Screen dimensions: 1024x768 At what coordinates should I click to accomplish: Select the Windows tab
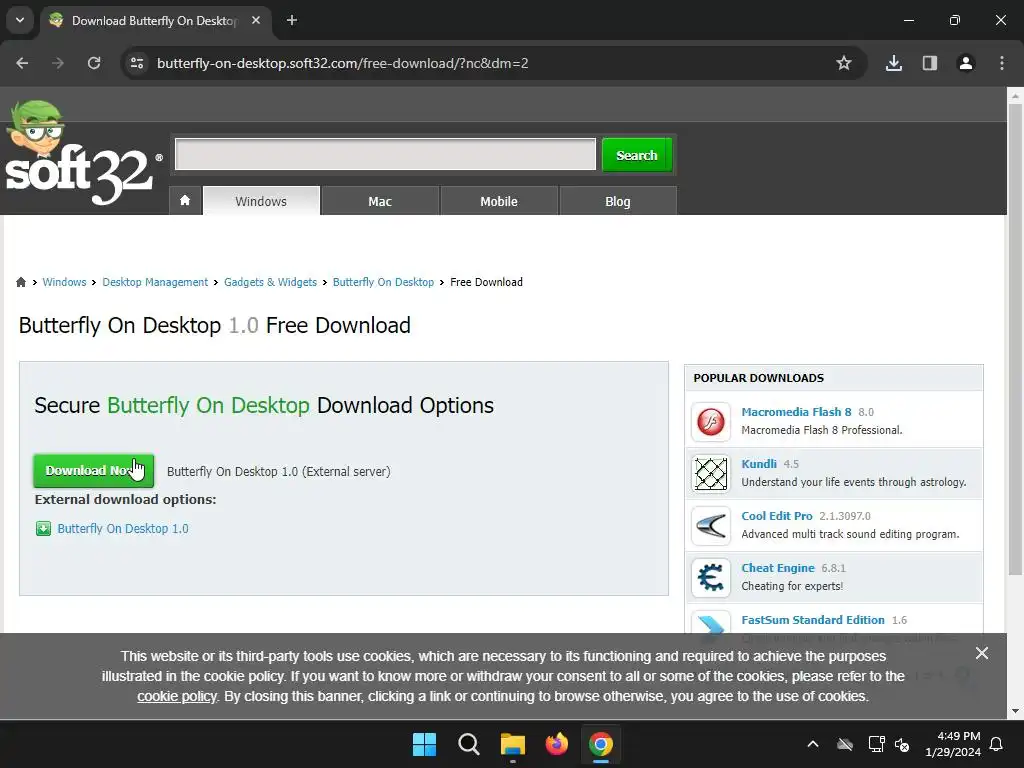(261, 201)
